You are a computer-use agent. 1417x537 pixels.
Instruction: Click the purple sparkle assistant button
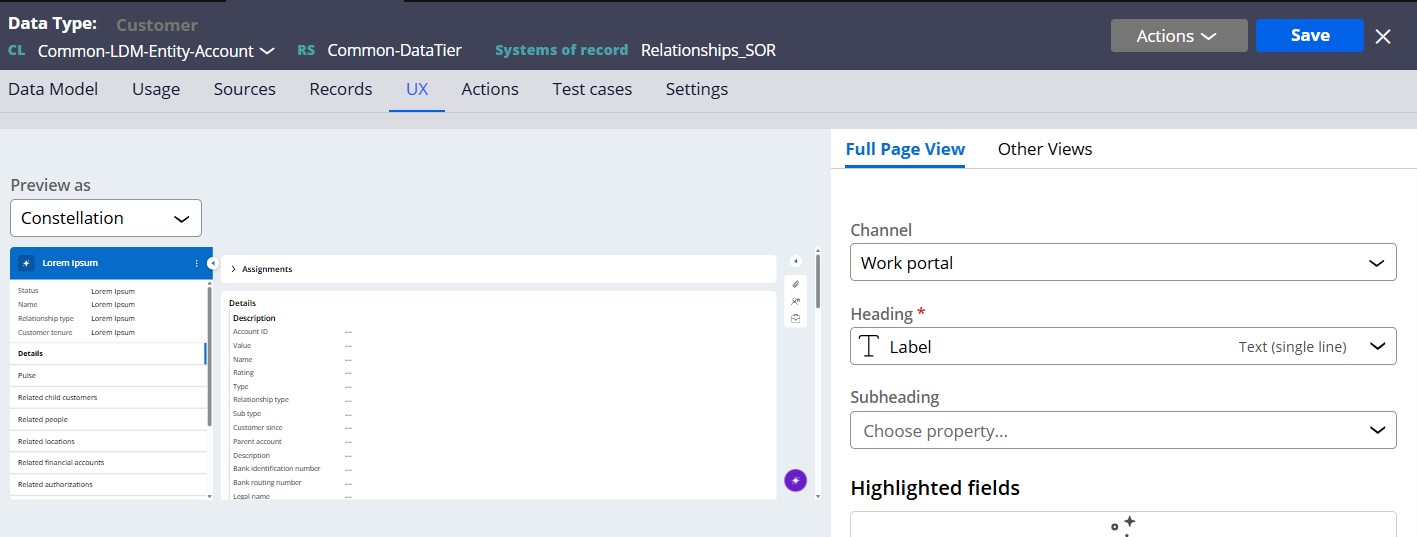[795, 481]
